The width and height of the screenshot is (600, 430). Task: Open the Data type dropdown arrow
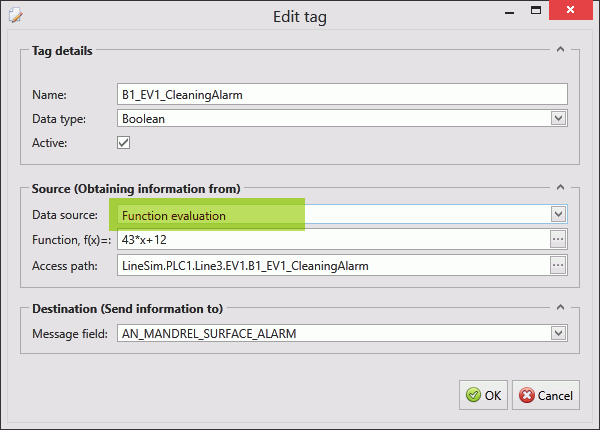558,118
